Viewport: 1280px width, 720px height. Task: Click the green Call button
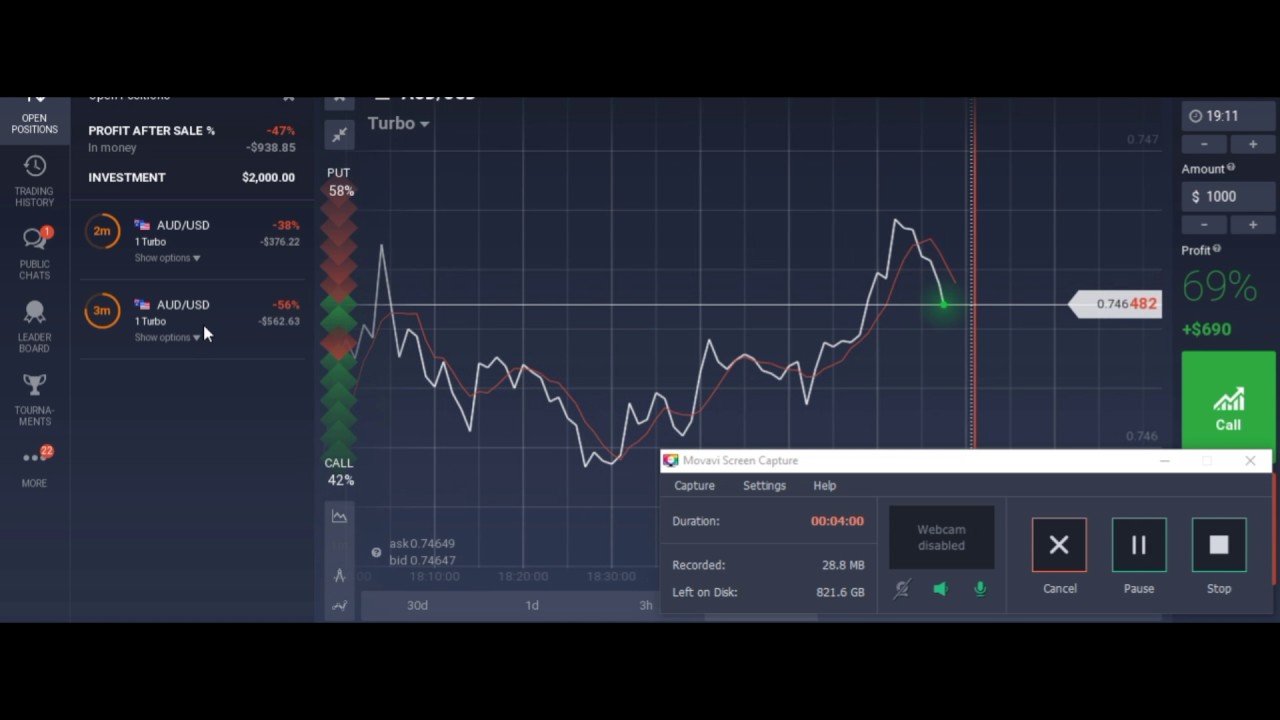point(1228,400)
